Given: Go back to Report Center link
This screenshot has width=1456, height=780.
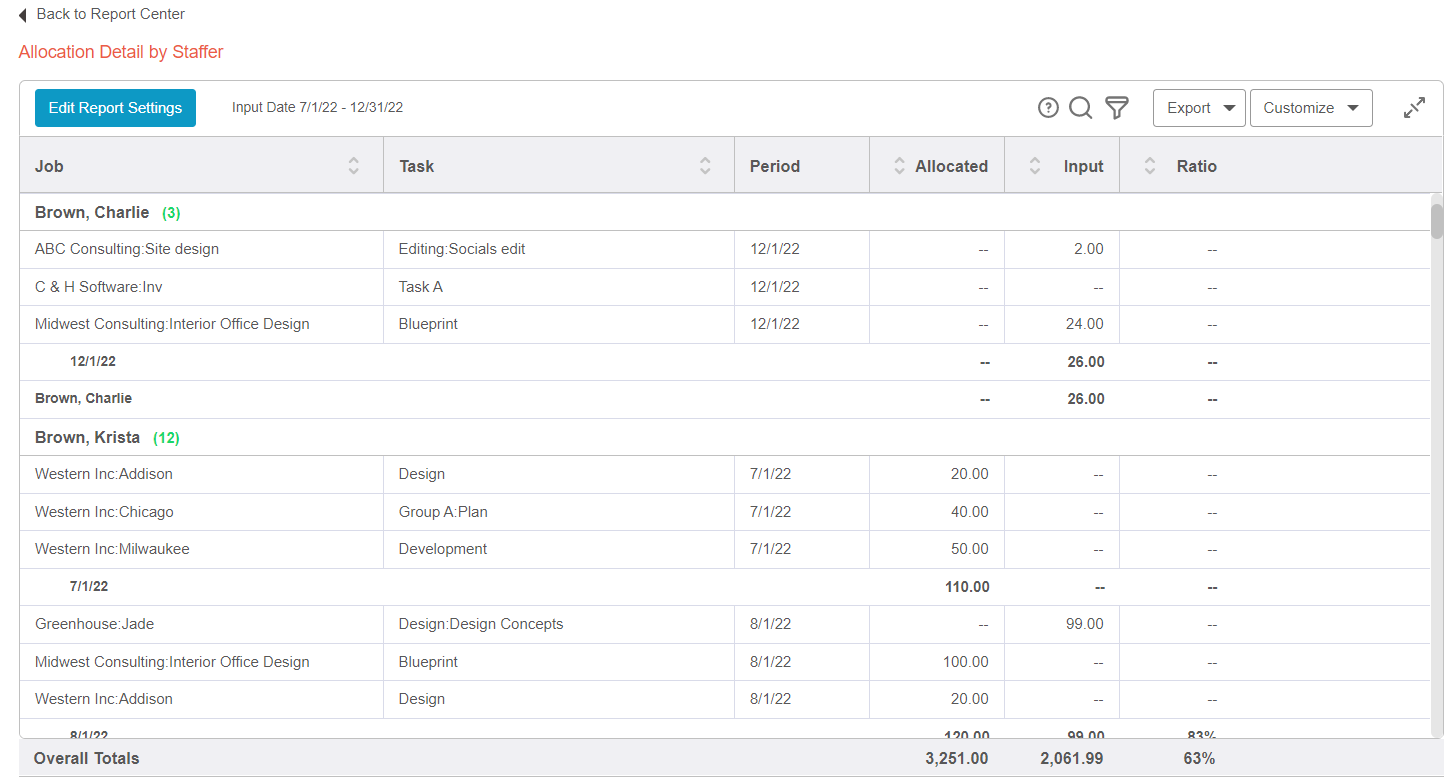Looking at the screenshot, I should click(x=110, y=15).
